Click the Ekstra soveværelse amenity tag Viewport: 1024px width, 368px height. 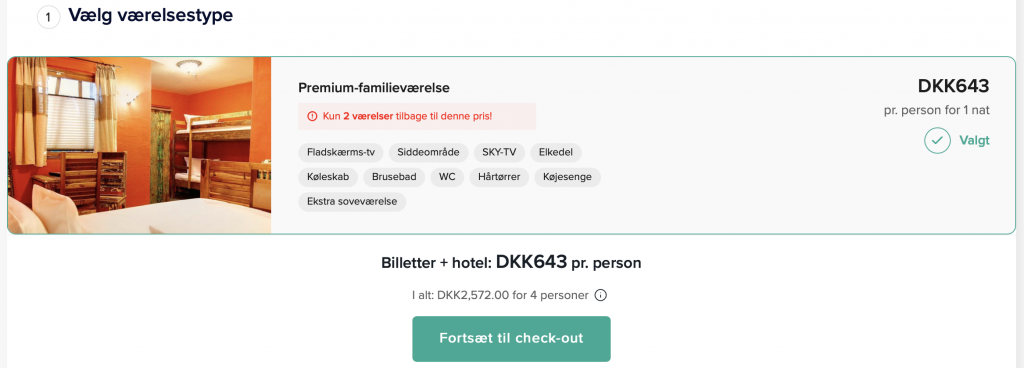click(x=352, y=202)
